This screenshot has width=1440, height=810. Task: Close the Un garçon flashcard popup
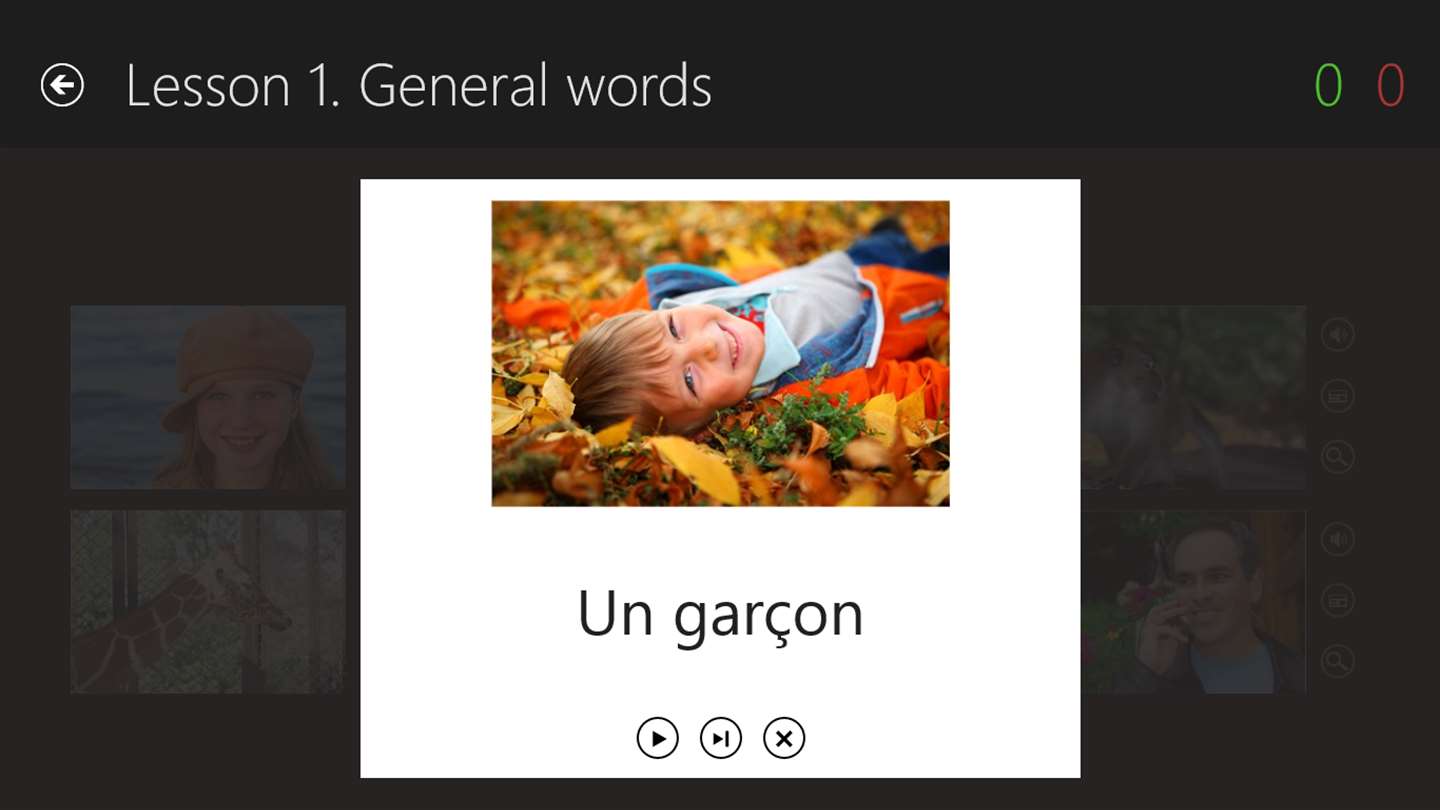(x=784, y=738)
